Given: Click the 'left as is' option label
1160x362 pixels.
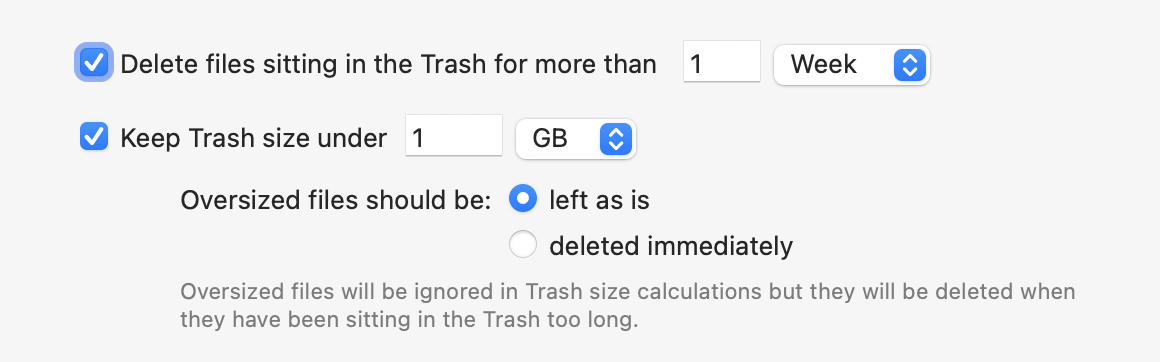Looking at the screenshot, I should [599, 200].
